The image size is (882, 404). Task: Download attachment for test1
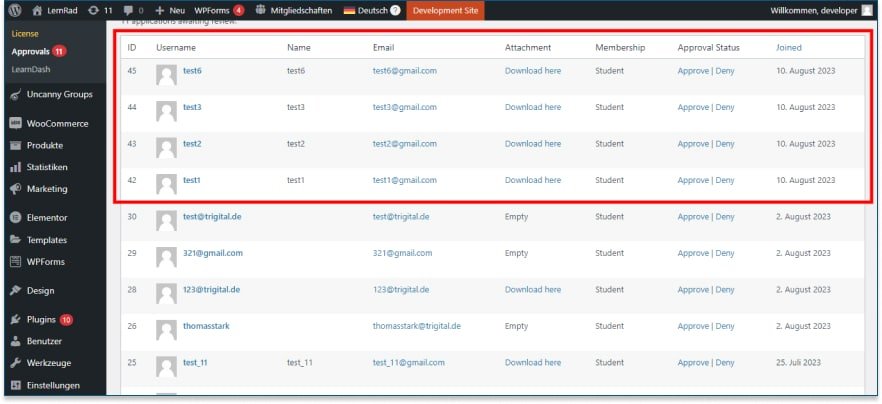pyautogui.click(x=533, y=180)
